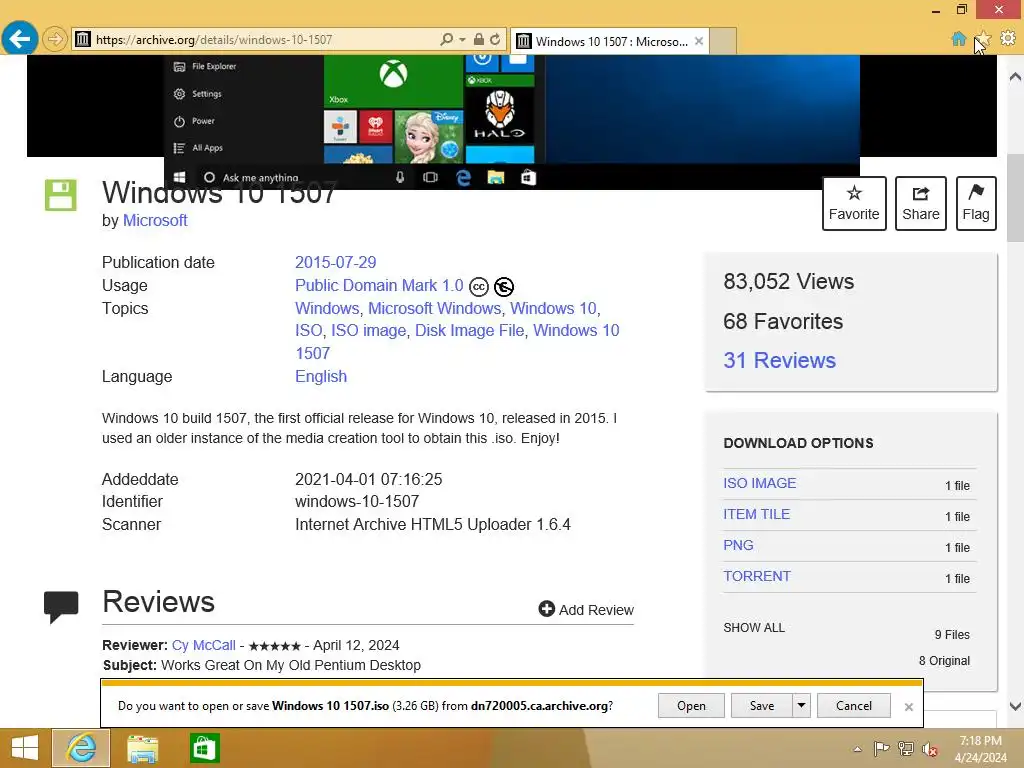Open the English language link
The height and width of the screenshot is (768, 1024).
(x=321, y=376)
